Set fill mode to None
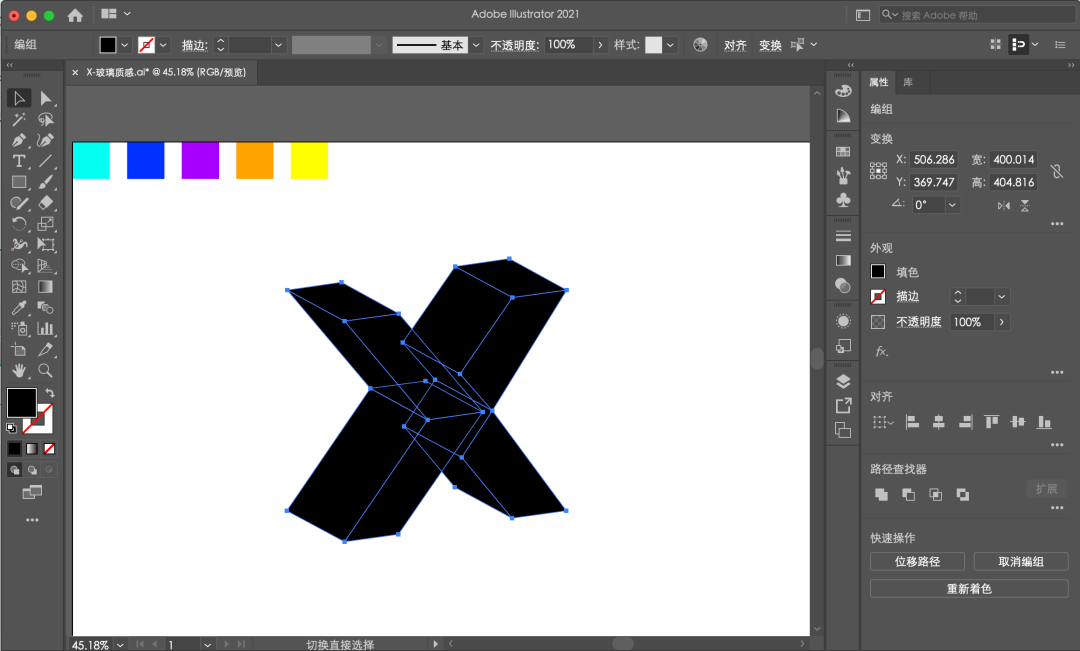Image resolution: width=1080 pixels, height=651 pixels. (50, 449)
